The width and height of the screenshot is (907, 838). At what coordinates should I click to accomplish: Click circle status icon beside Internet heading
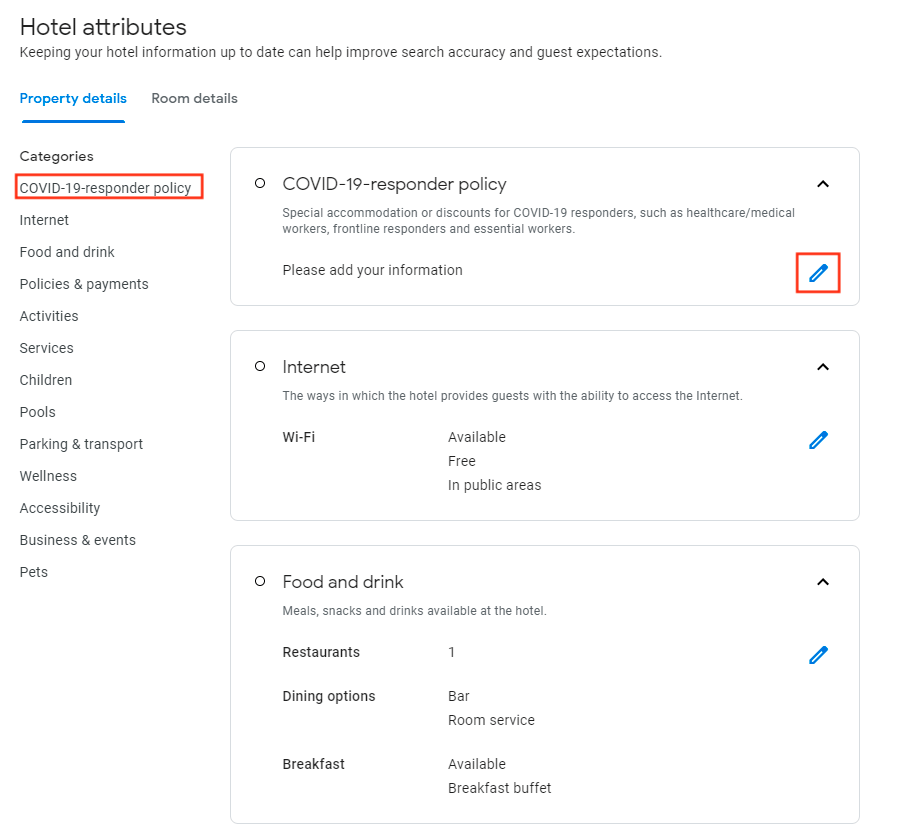tap(260, 366)
